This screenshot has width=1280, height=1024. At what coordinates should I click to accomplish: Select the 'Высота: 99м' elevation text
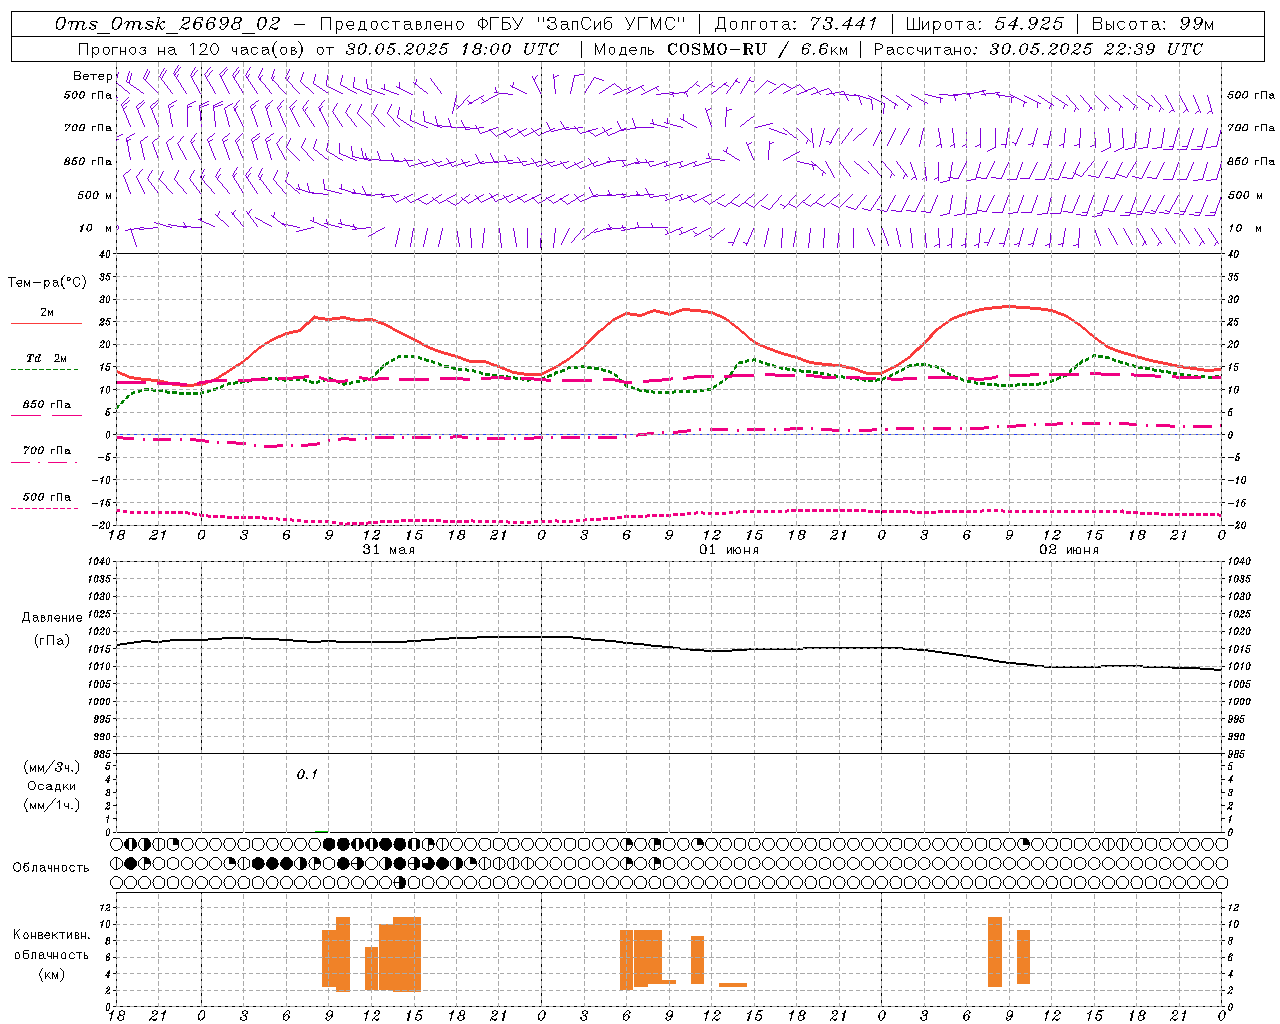click(x=1153, y=24)
